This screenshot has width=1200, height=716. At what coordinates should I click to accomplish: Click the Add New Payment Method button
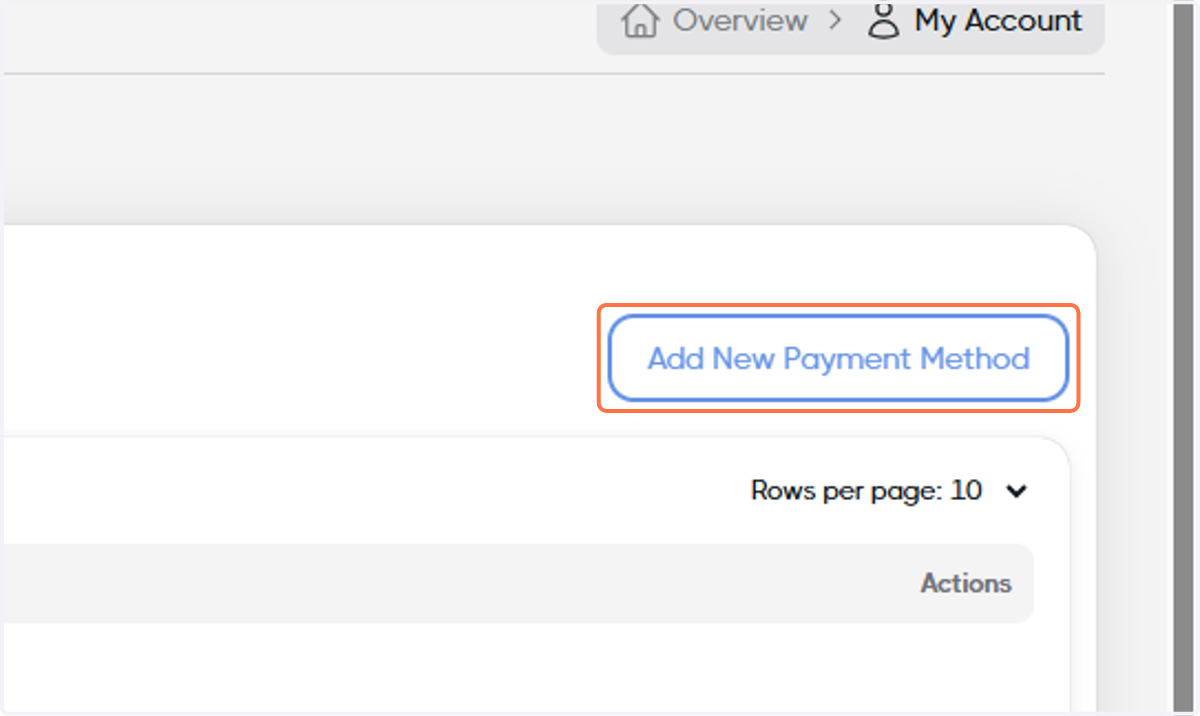pyautogui.click(x=838, y=358)
